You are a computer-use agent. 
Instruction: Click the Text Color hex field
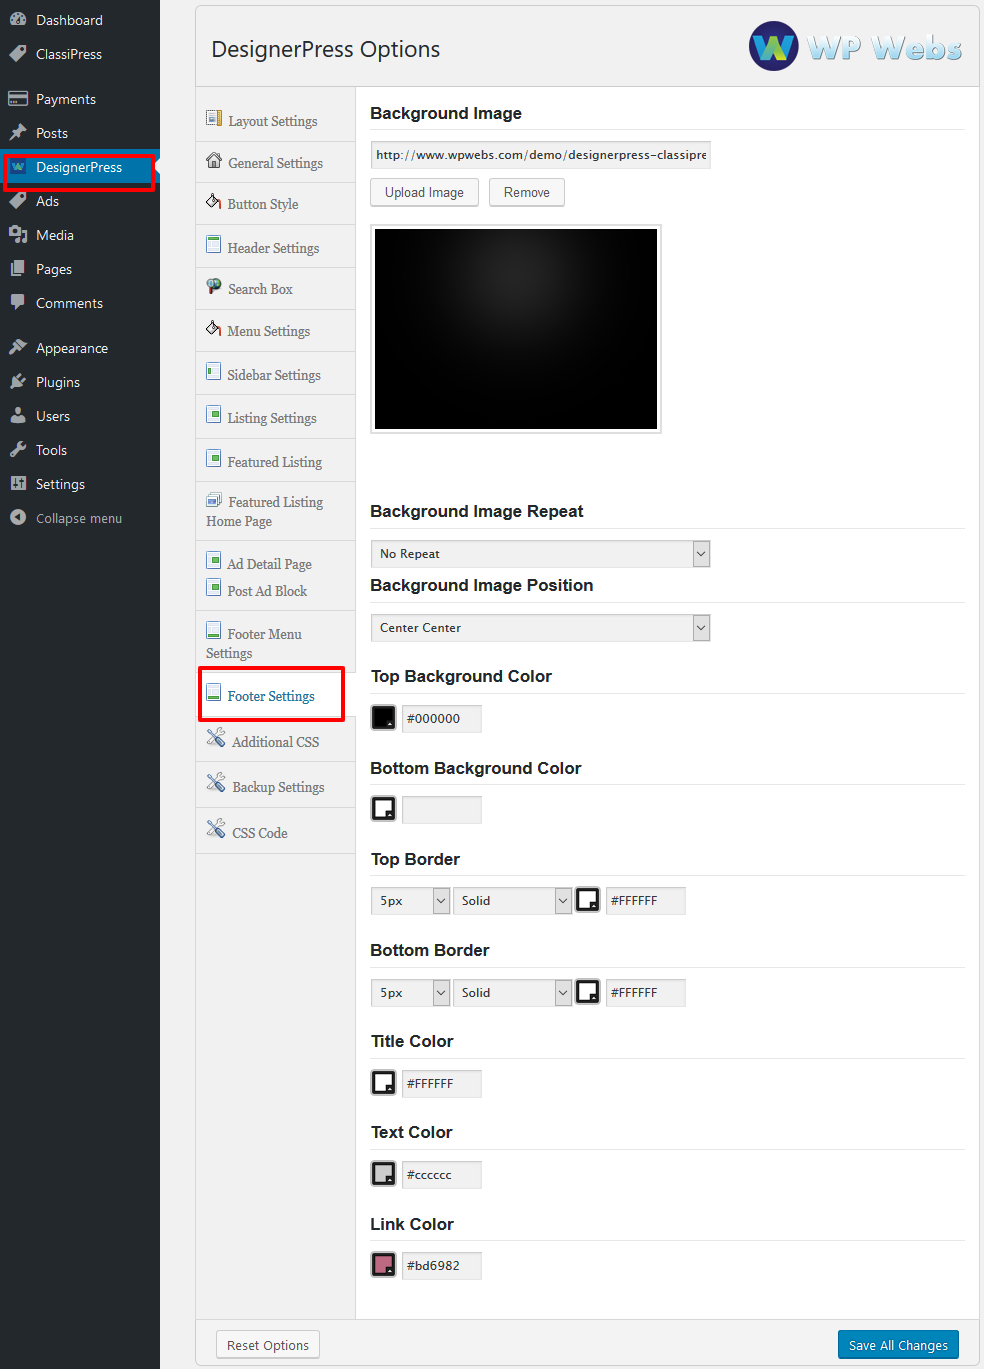tap(442, 1175)
